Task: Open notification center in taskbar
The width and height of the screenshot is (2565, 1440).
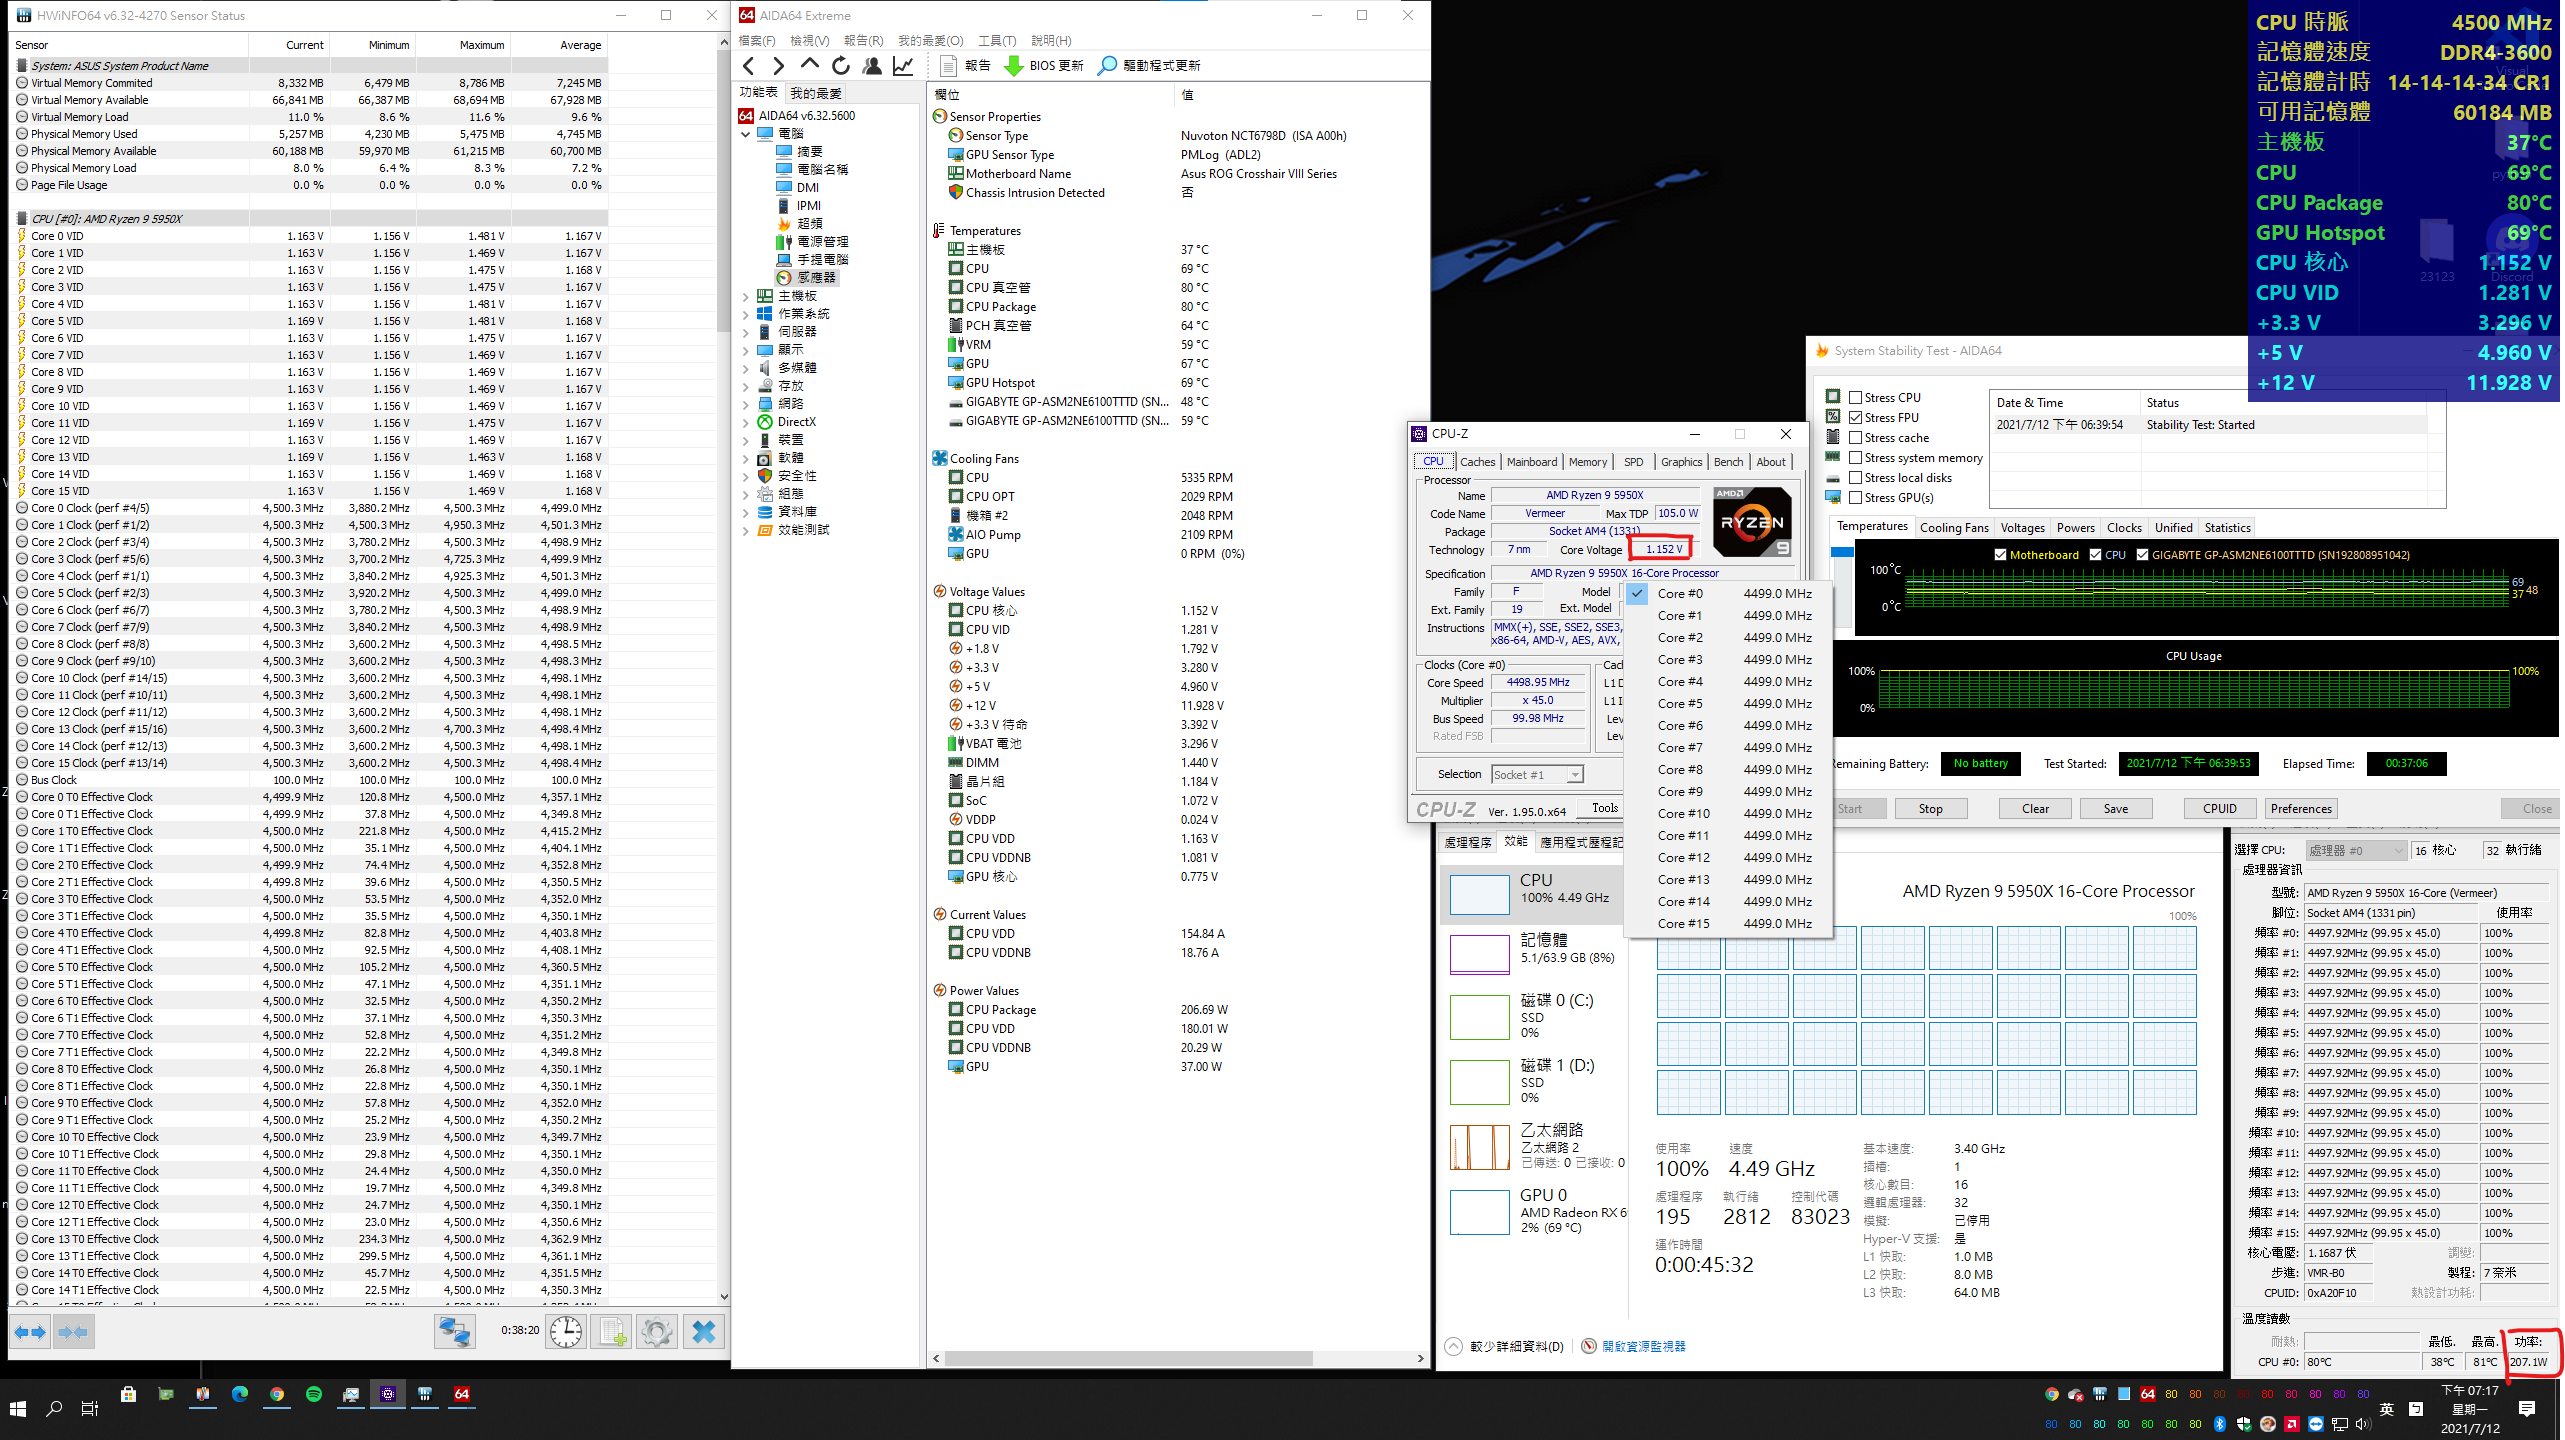Action: 2527,1408
